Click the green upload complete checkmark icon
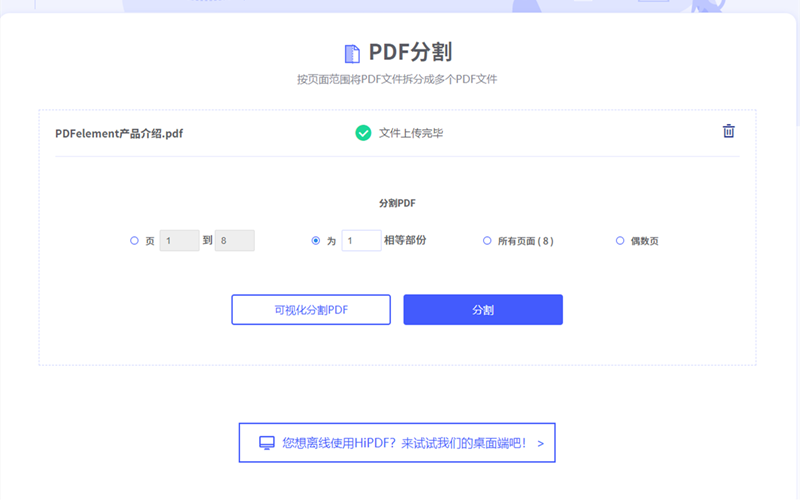The width and height of the screenshot is (800, 500). (363, 132)
